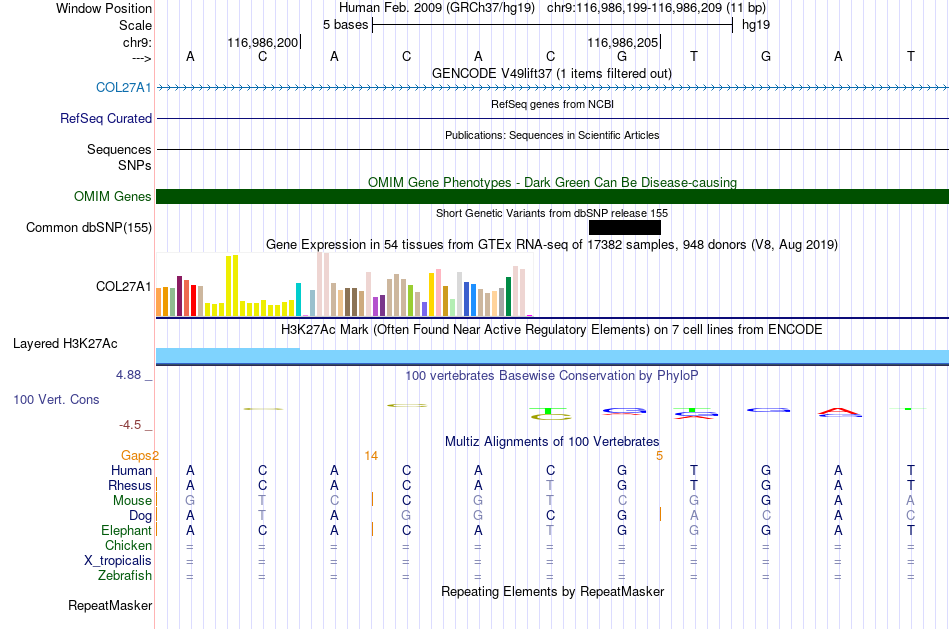Click the cyan GTEx expression bar
Viewport: 950px width, 629px height.
point(298,299)
